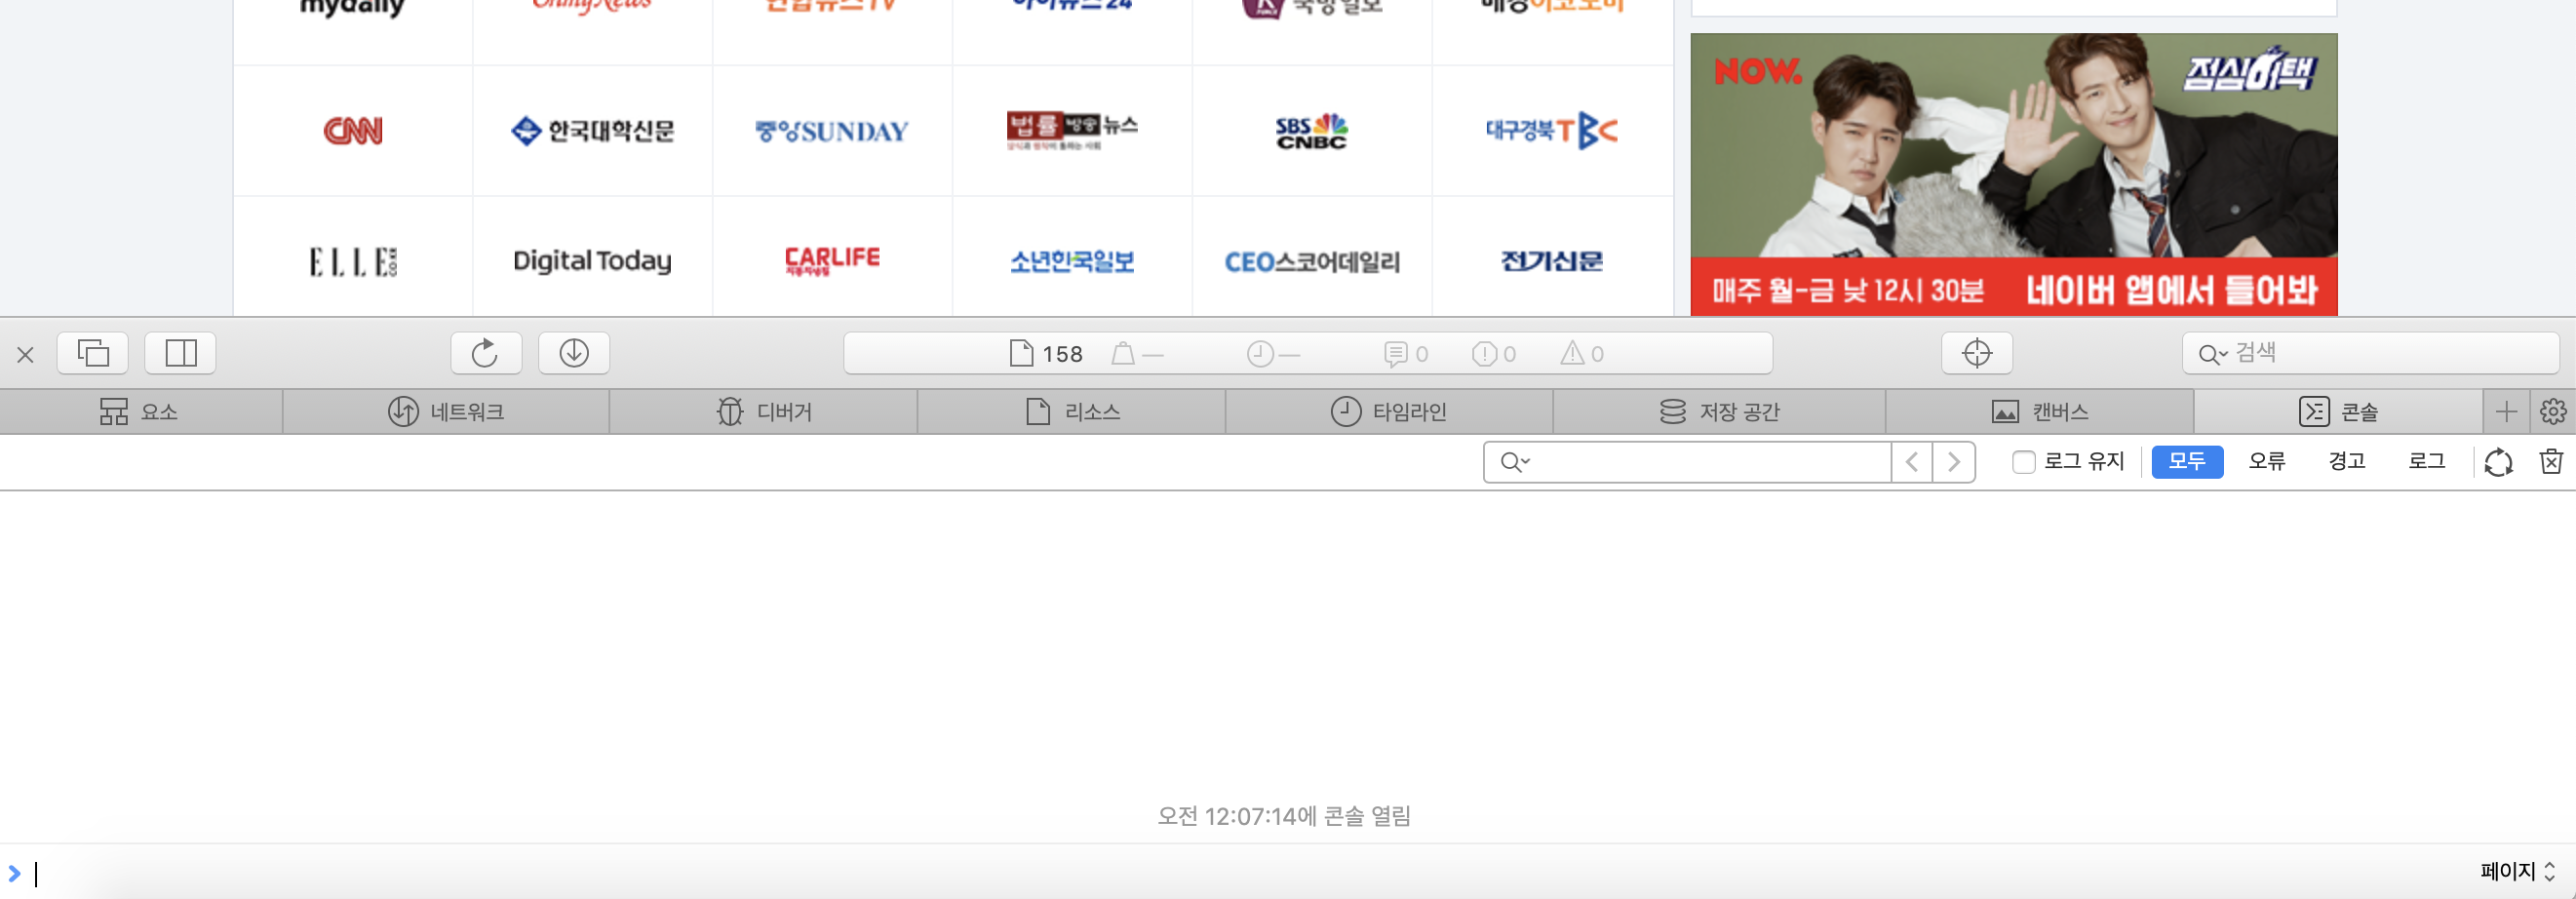Viewport: 2576px width, 899px height.
Task: Click the download web archive icon
Action: [x=574, y=353]
